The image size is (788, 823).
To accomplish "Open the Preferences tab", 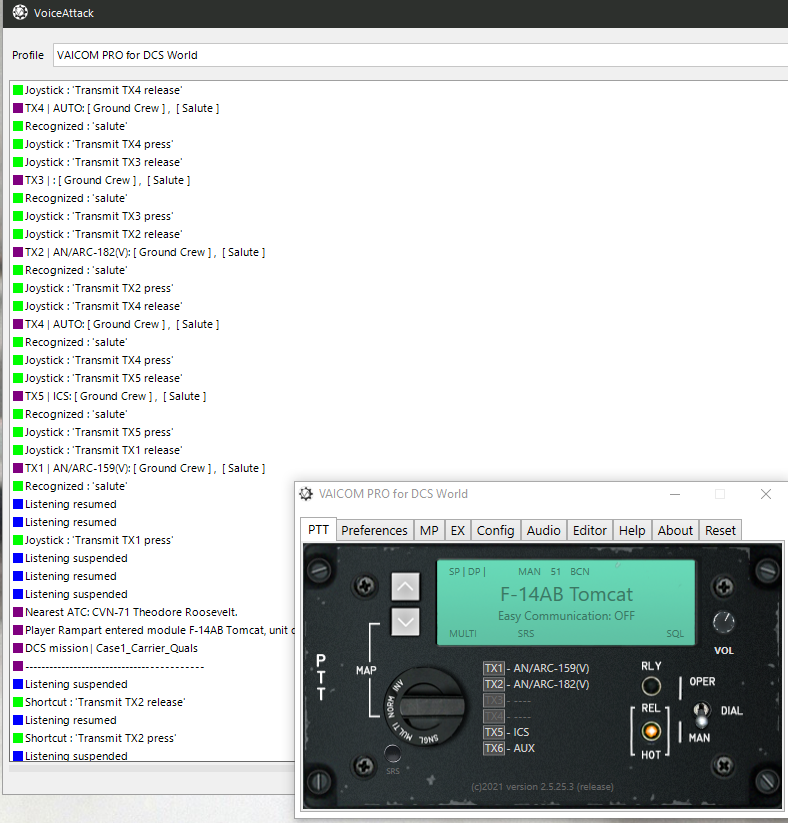I will click(374, 531).
